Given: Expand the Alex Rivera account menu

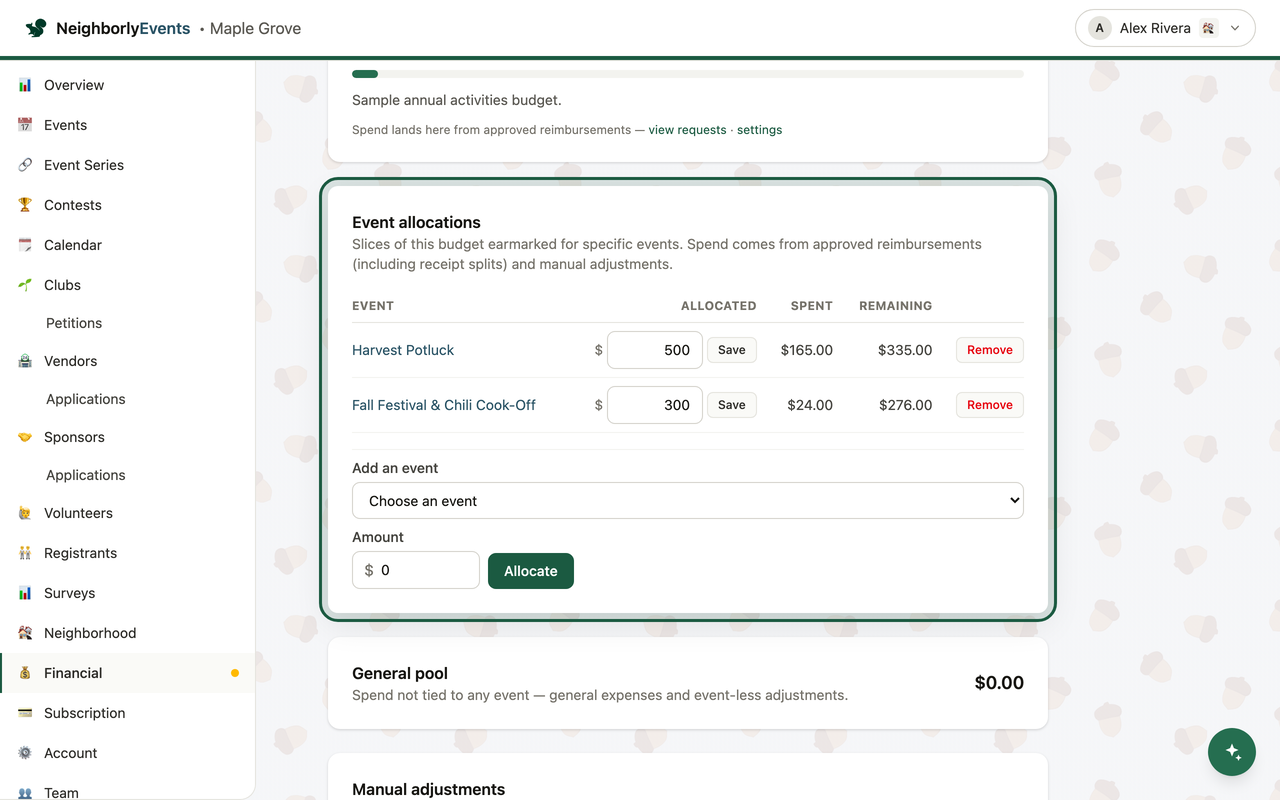Looking at the screenshot, I should 1165,28.
